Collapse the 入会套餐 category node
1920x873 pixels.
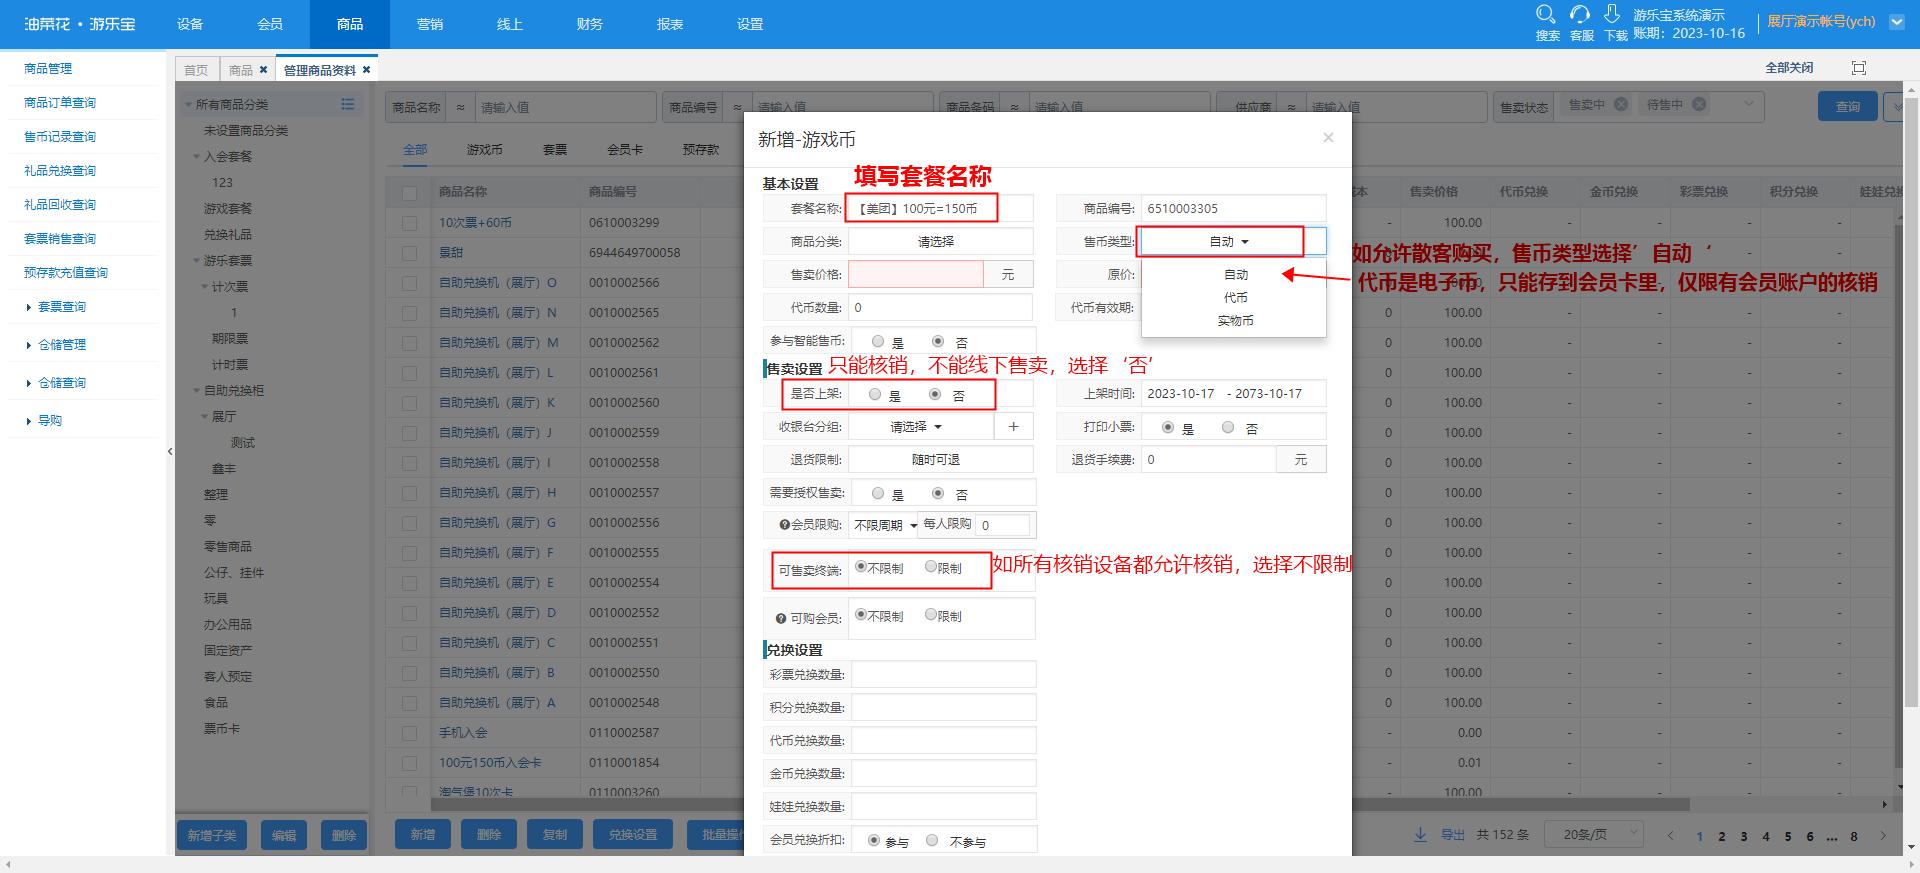[x=197, y=156]
